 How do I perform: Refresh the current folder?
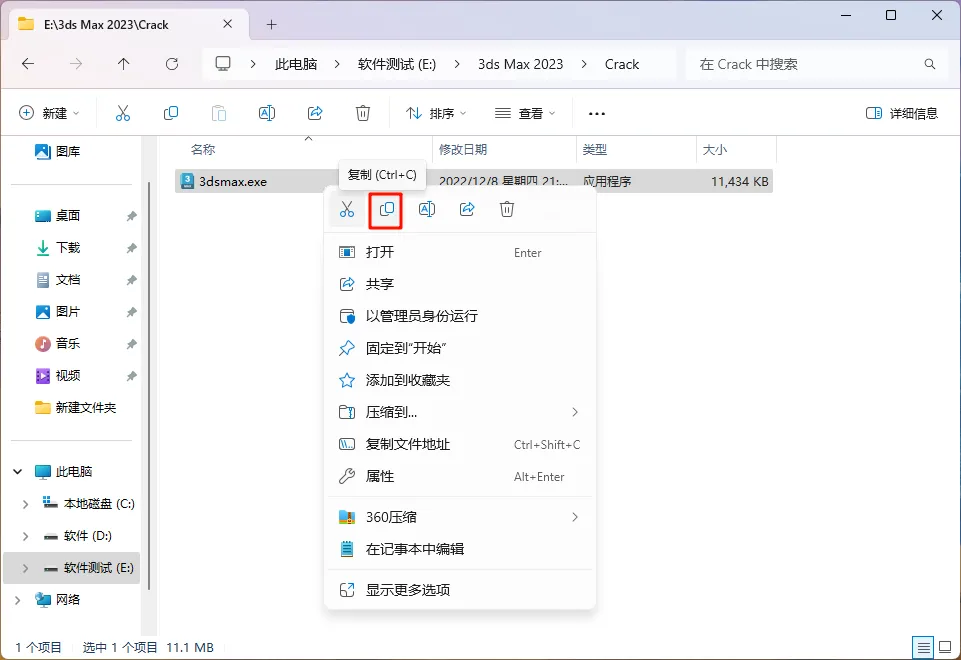[172, 64]
